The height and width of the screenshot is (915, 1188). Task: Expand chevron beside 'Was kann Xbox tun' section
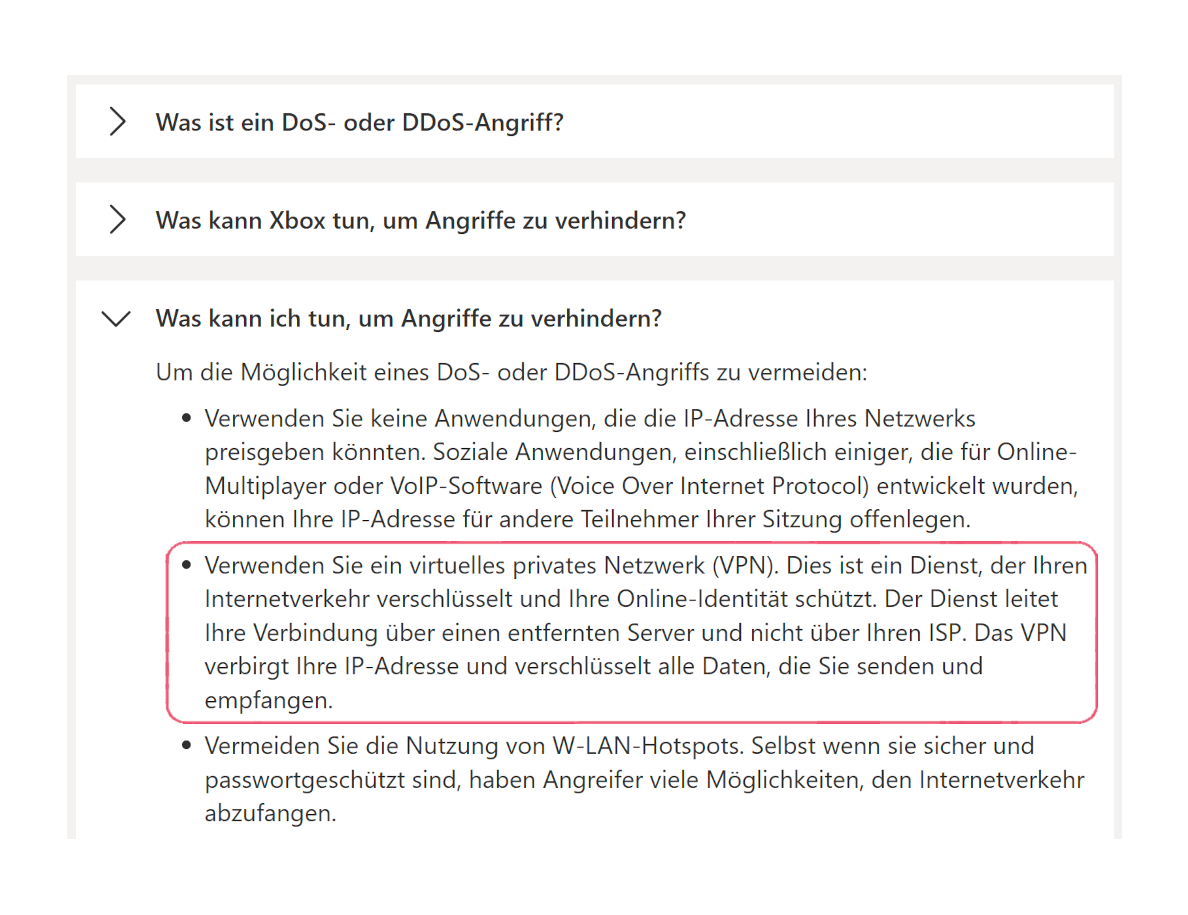tap(117, 220)
